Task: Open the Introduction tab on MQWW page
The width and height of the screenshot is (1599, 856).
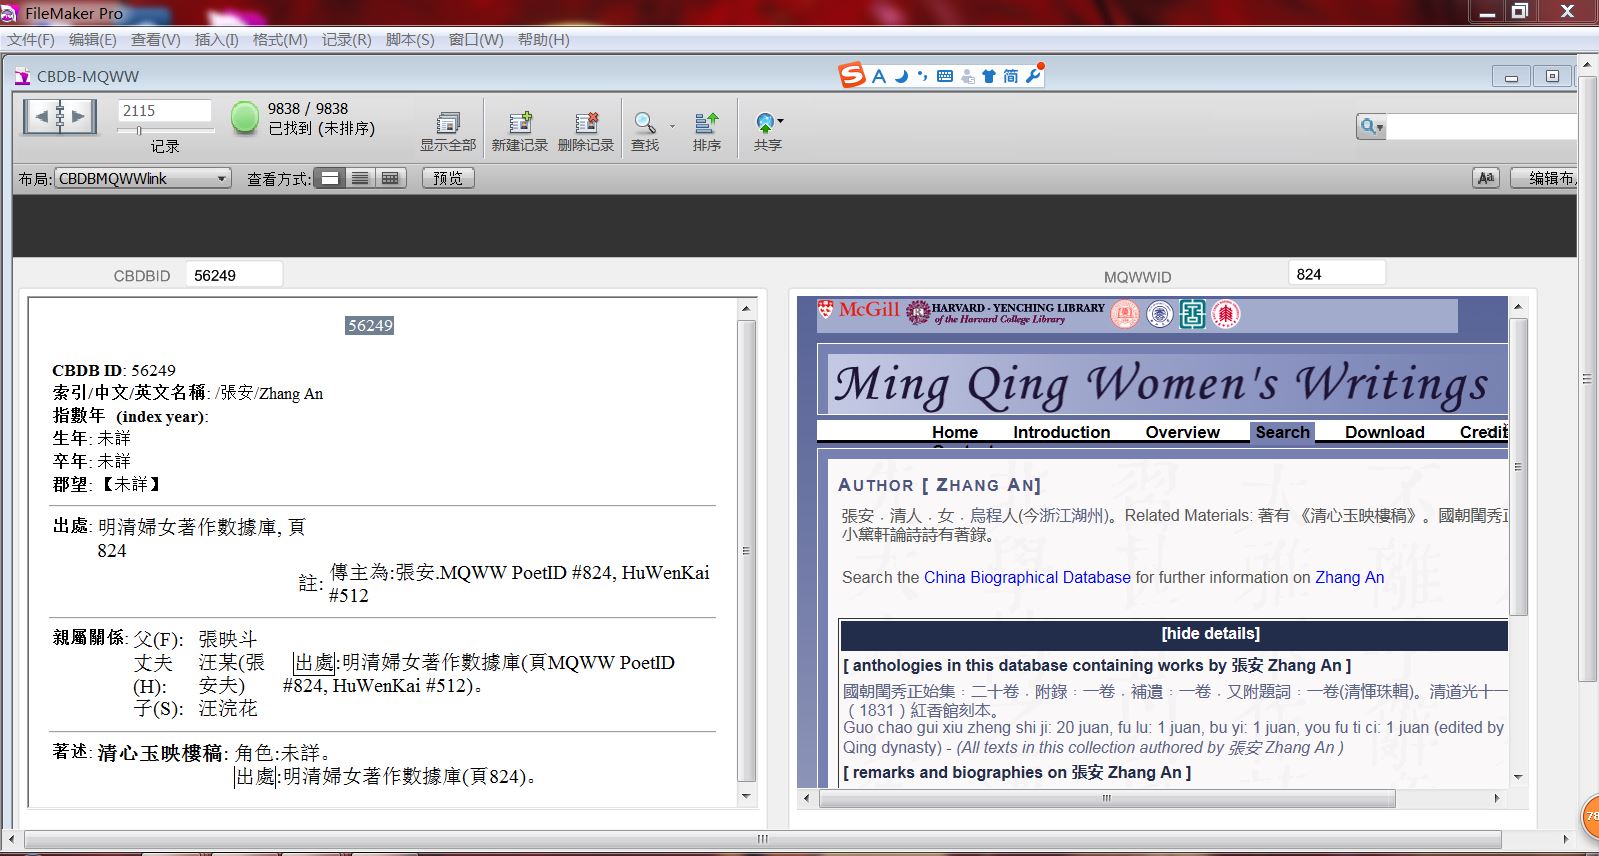Action: 1061,432
